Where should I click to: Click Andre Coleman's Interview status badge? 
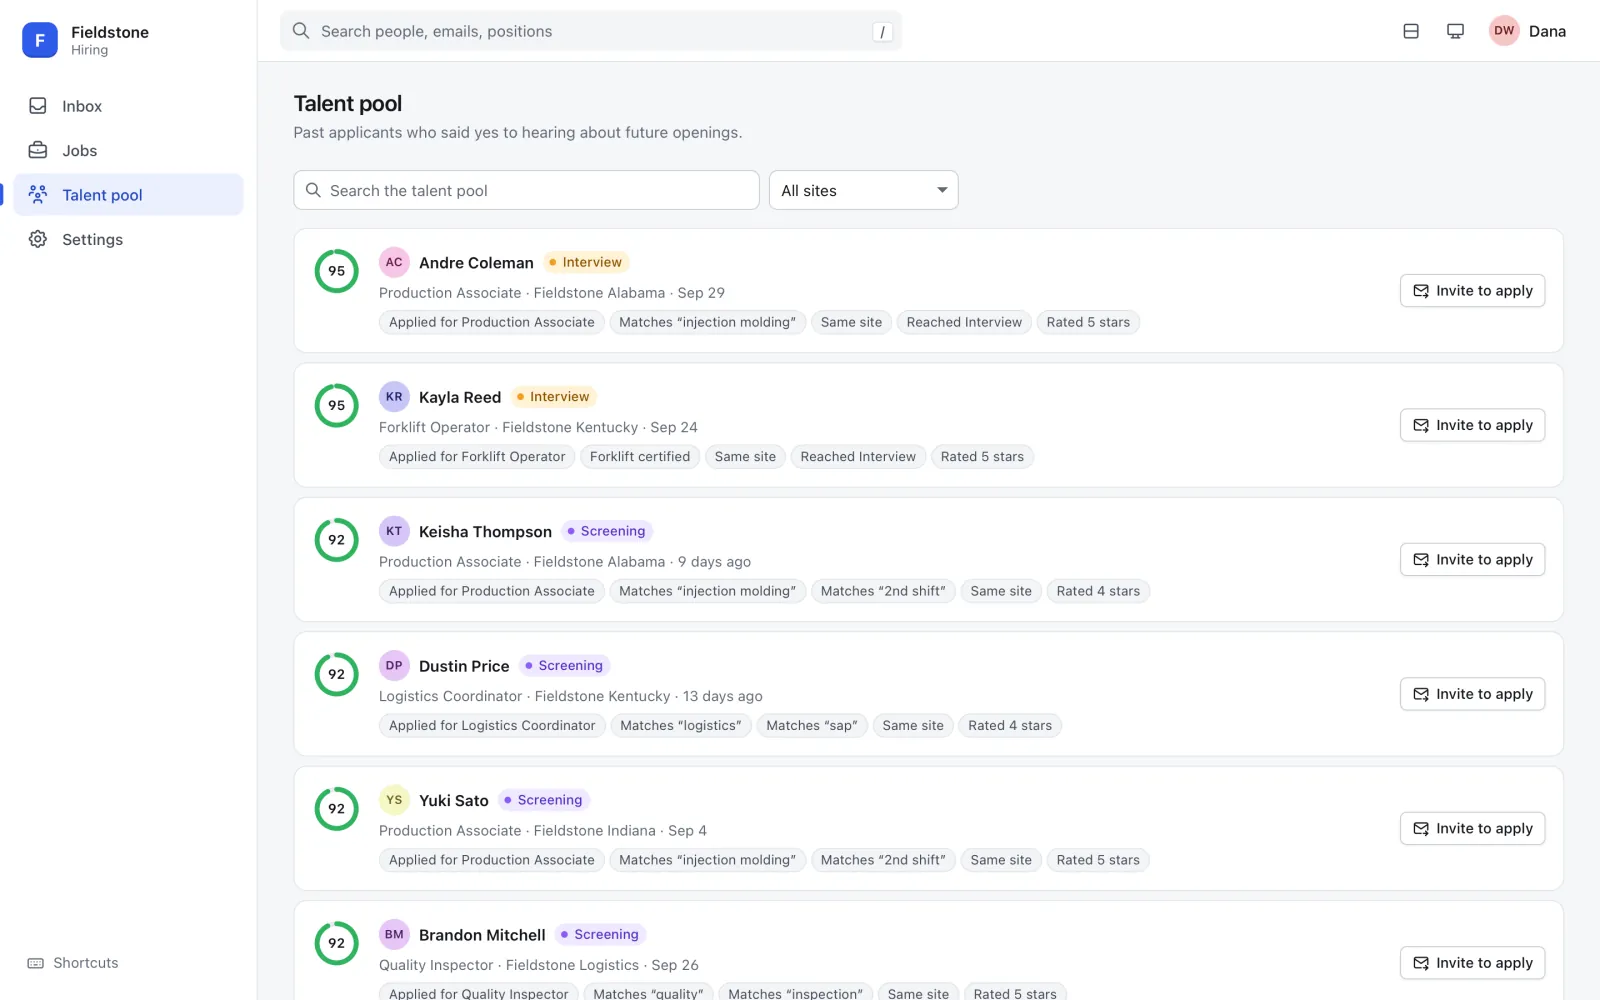(x=586, y=262)
